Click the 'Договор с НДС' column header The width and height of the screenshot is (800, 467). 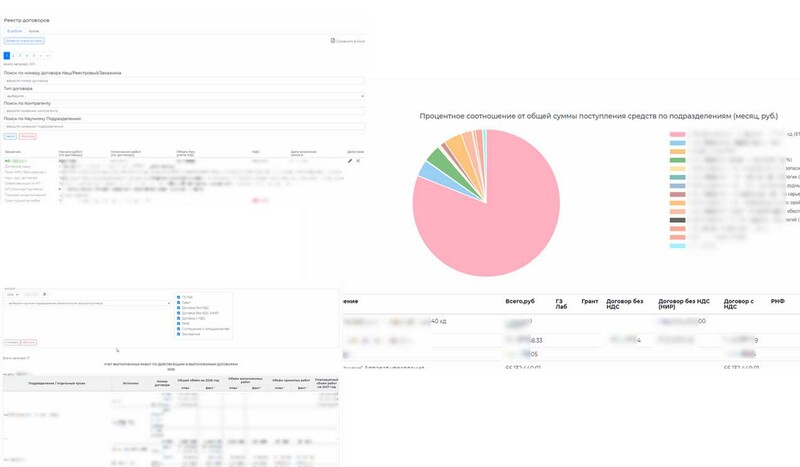[739, 304]
